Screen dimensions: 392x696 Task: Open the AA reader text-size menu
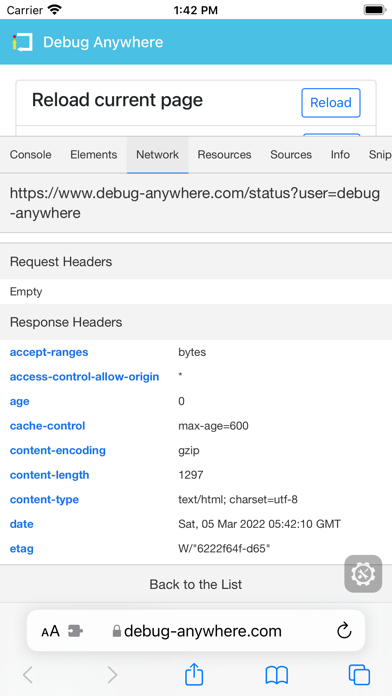click(x=50, y=631)
